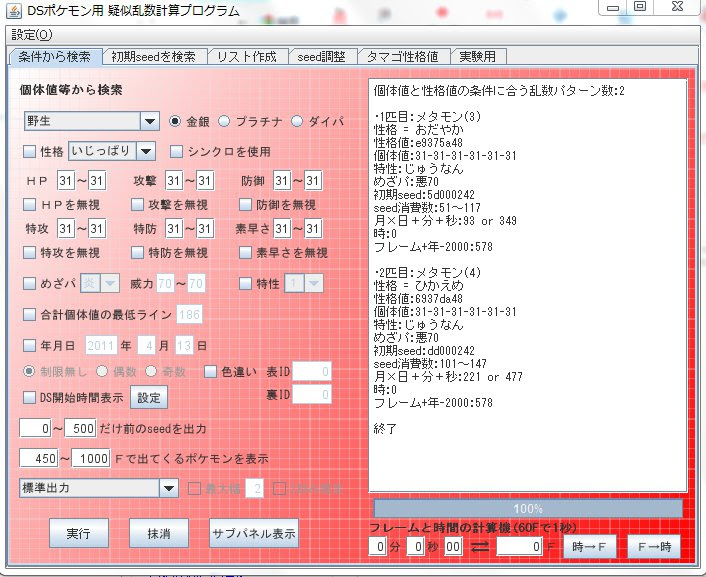Click the 抹消 button
706x577 pixels.
click(x=158, y=533)
